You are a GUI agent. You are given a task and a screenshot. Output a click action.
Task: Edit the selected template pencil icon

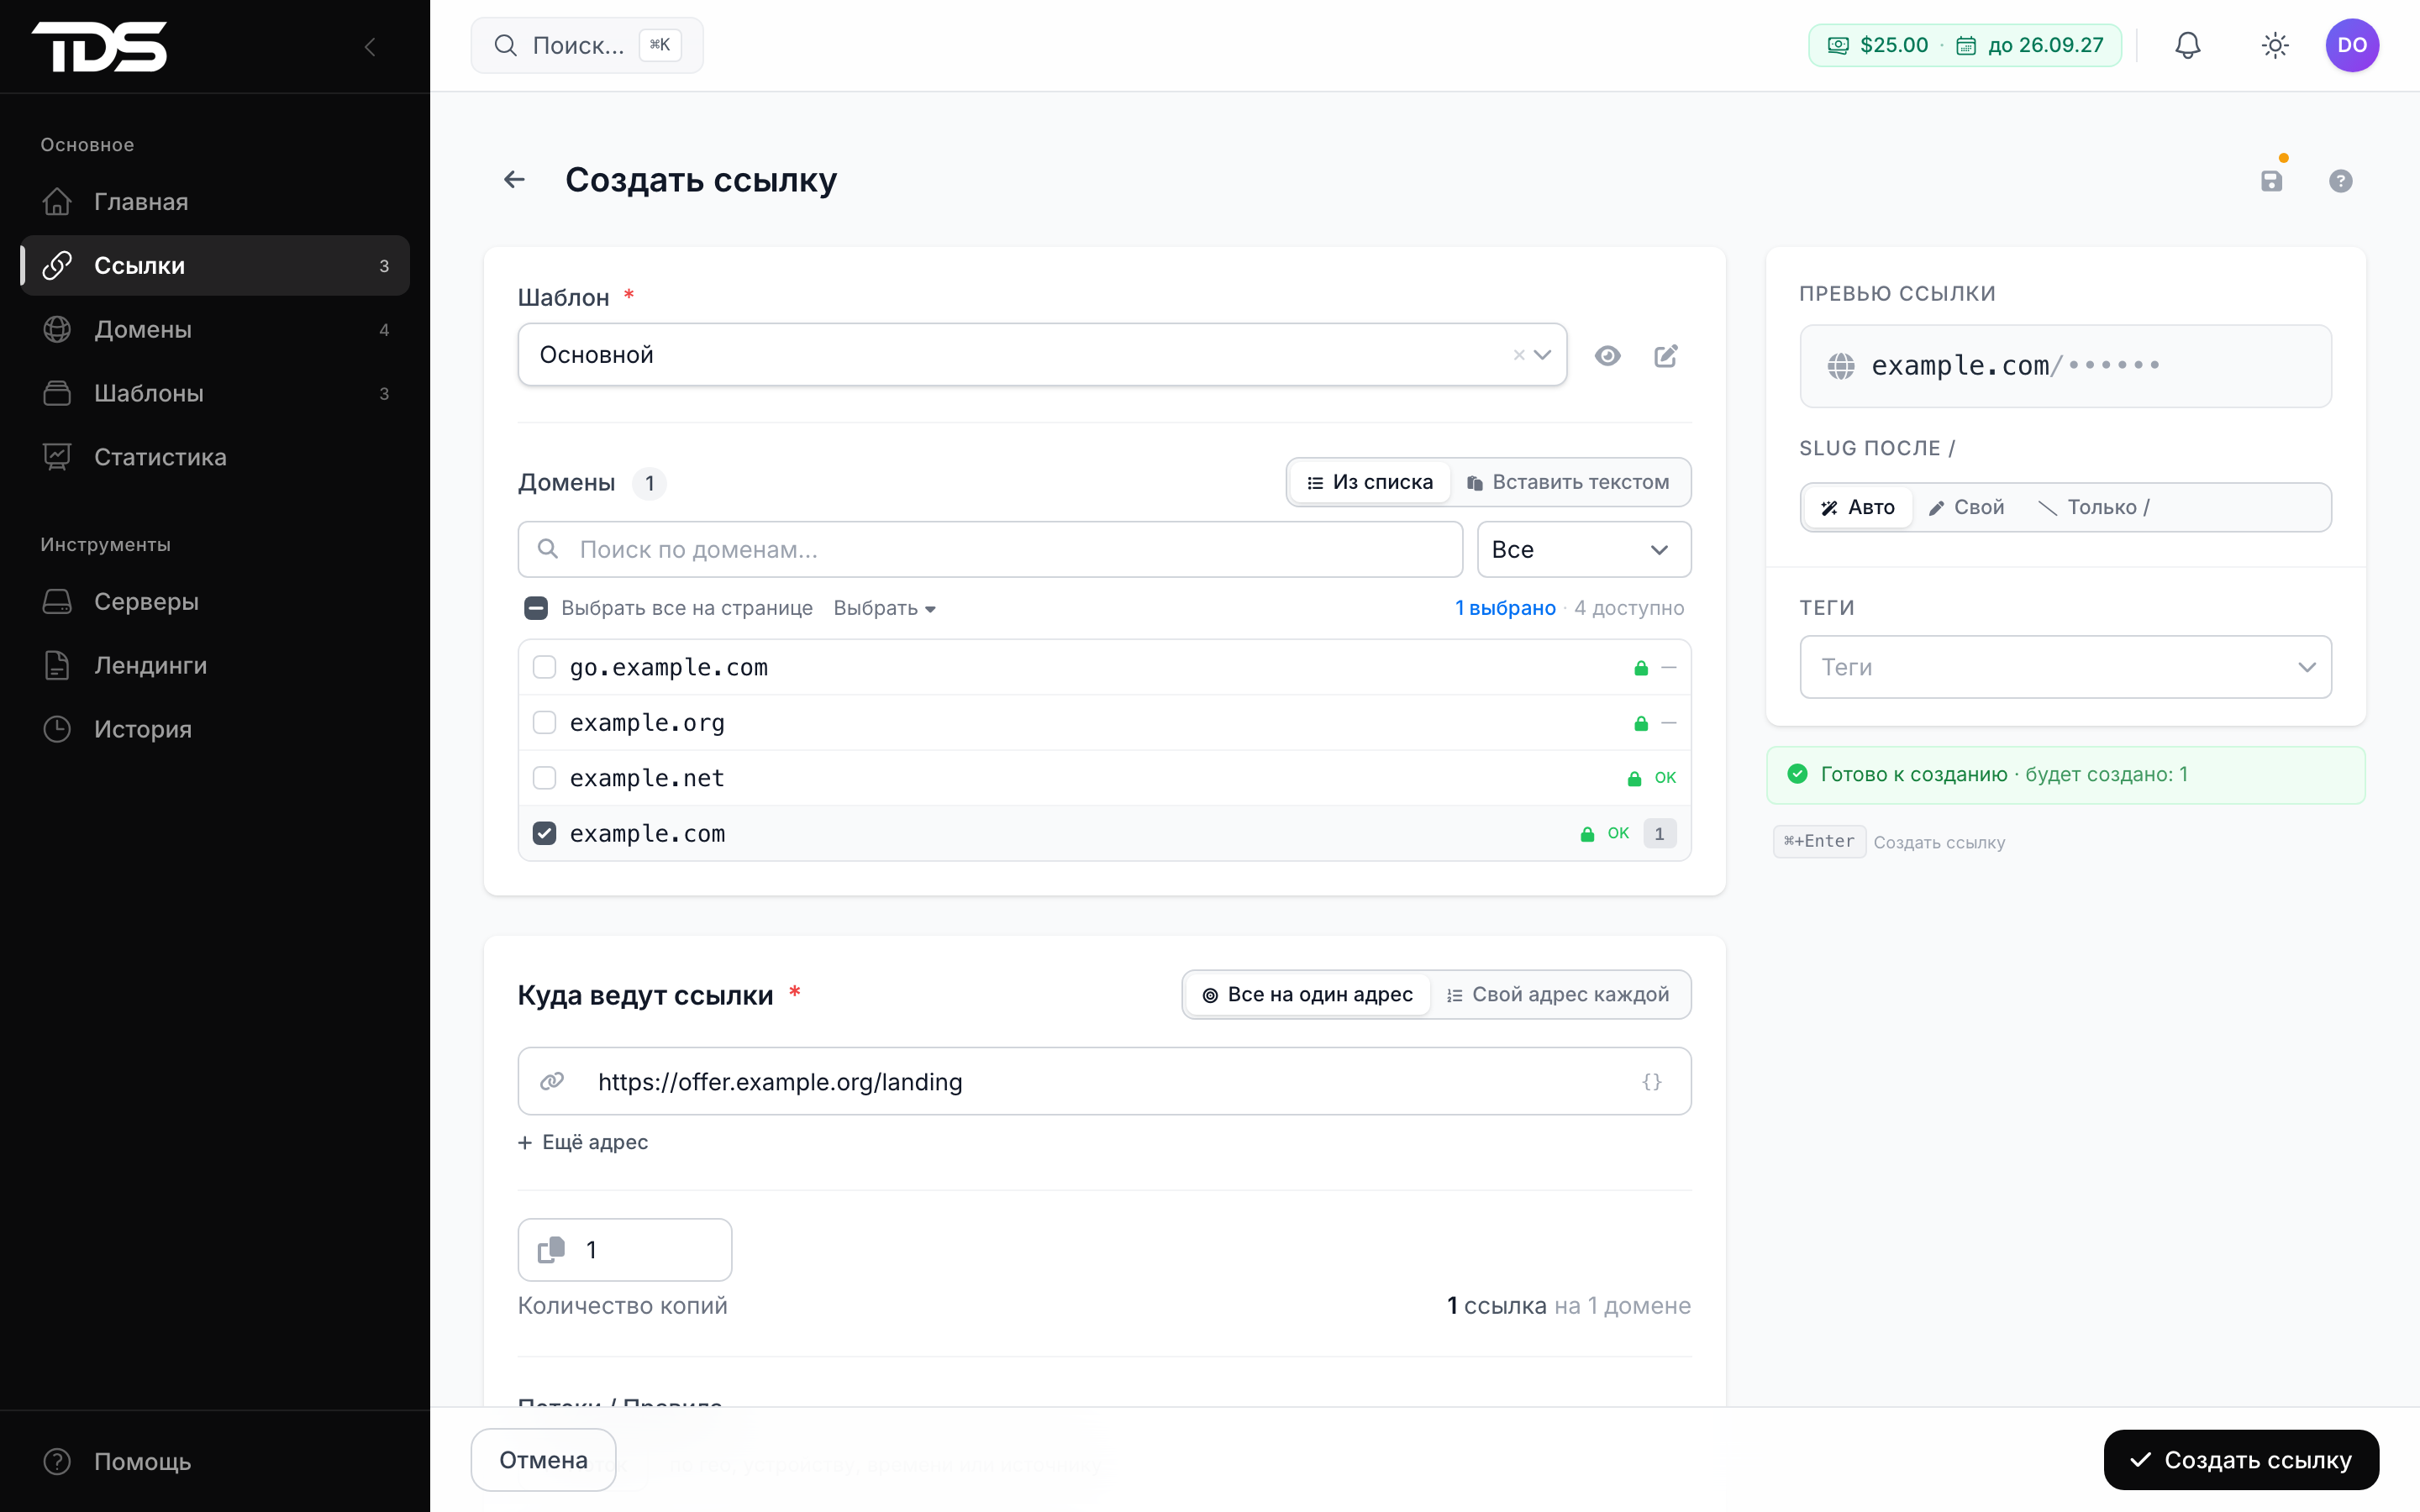click(x=1665, y=356)
